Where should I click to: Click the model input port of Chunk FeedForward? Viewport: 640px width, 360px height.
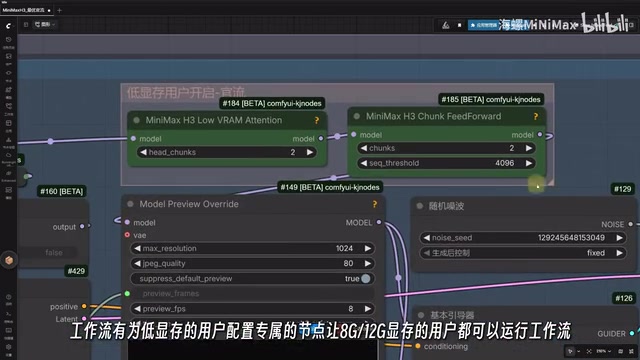coord(354,135)
